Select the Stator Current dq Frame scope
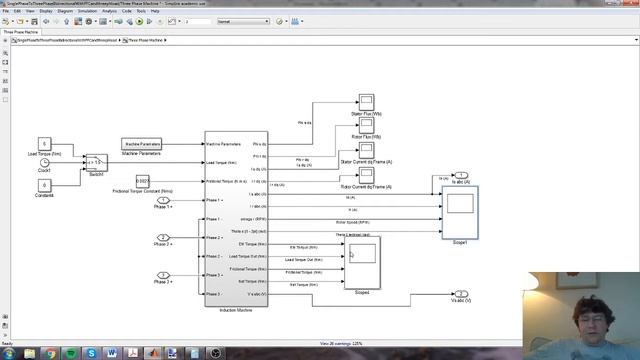640x360 pixels. coord(366,150)
